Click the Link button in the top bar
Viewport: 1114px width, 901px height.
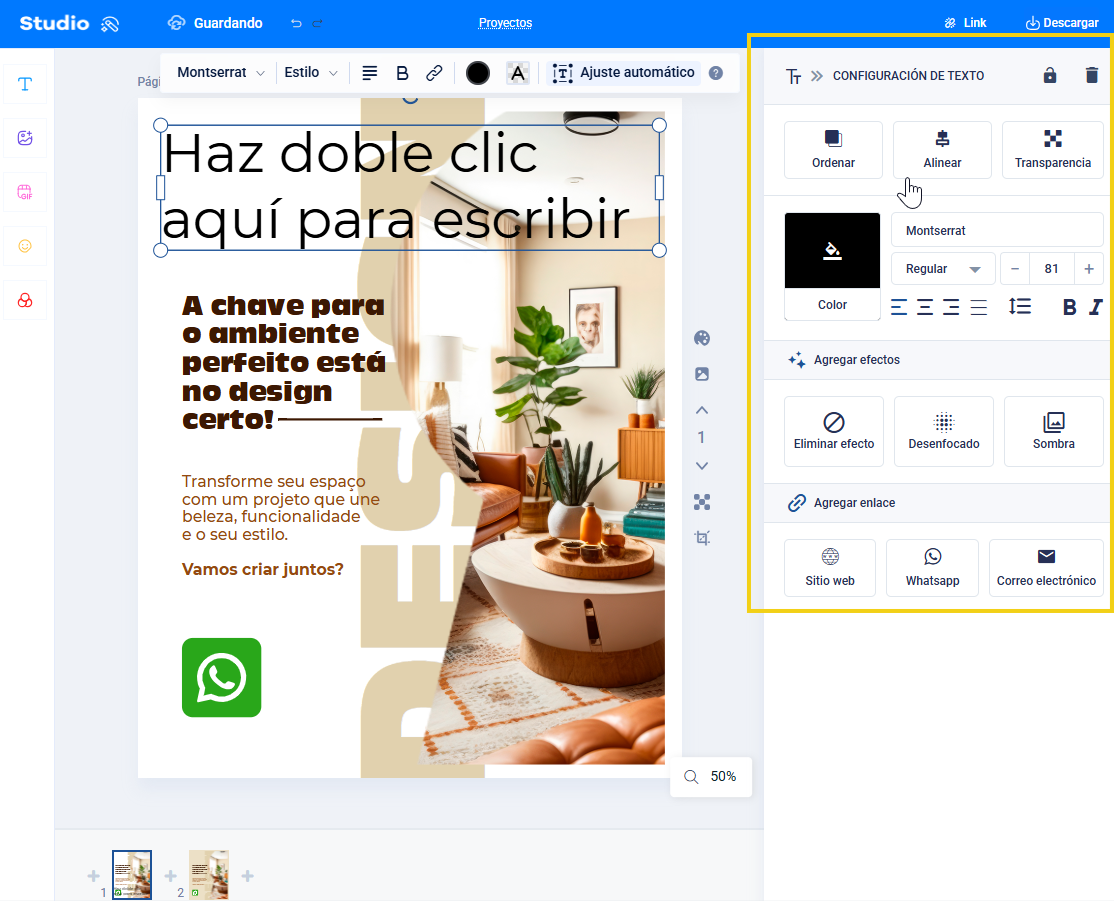(x=966, y=23)
